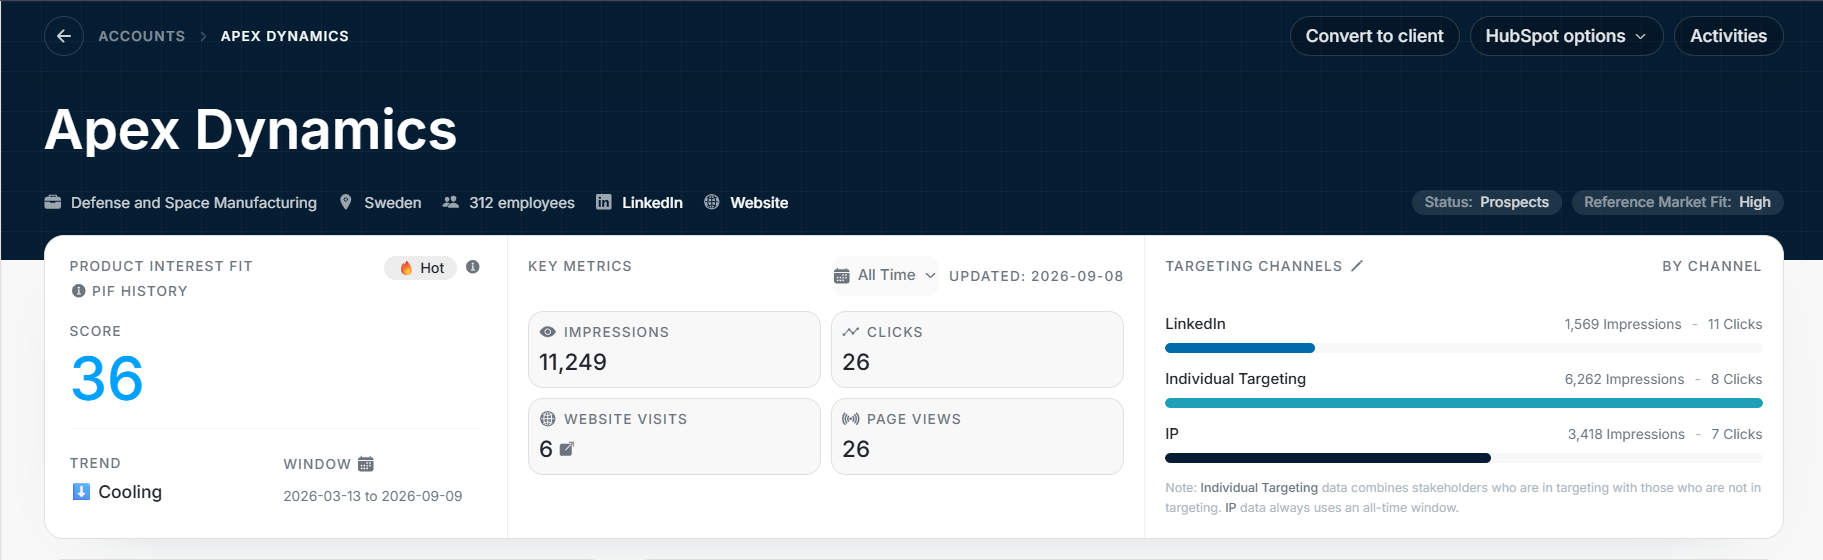Image resolution: width=1823 pixels, height=560 pixels.
Task: Open the company Website link
Action: click(759, 202)
